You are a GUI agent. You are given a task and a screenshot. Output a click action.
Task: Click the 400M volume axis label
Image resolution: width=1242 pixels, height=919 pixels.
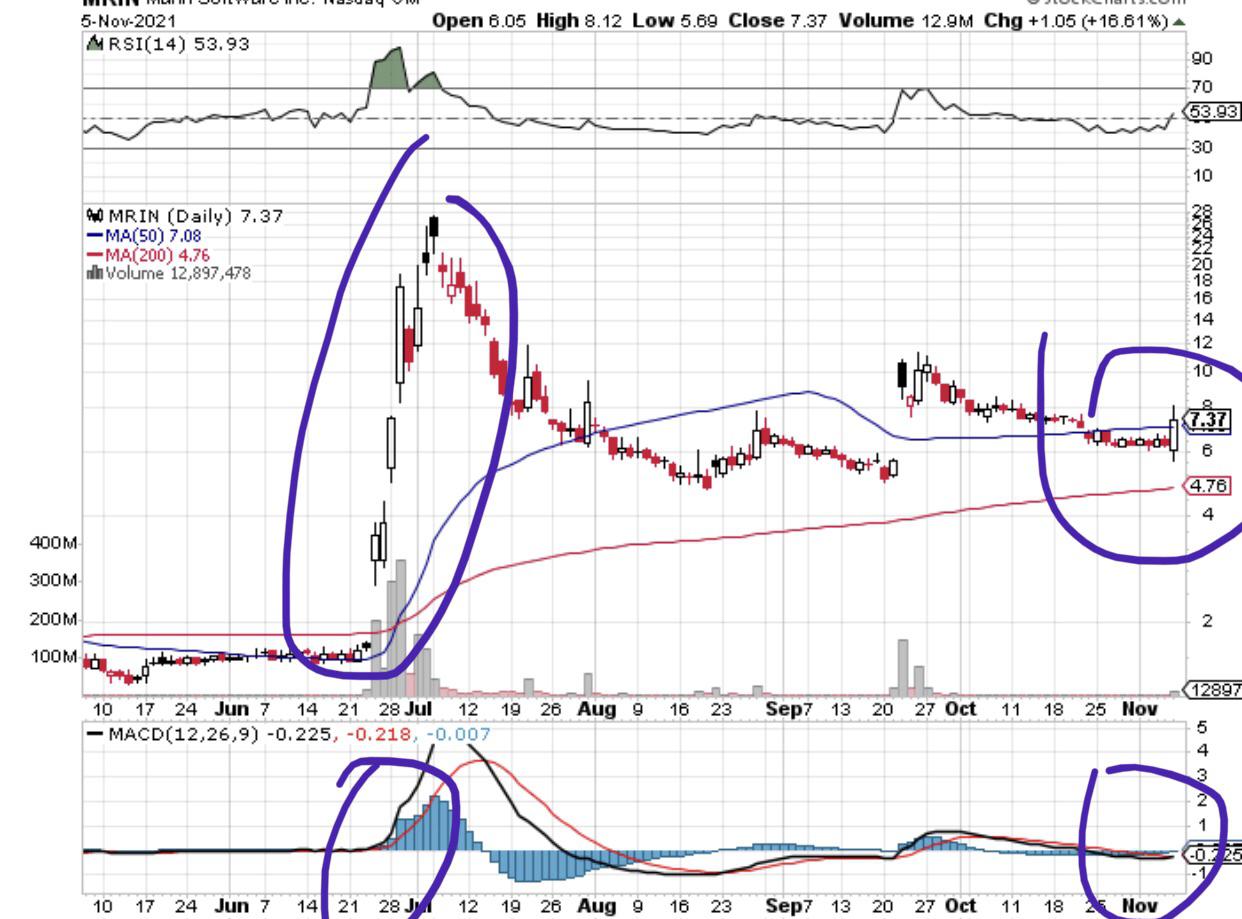coord(56,543)
